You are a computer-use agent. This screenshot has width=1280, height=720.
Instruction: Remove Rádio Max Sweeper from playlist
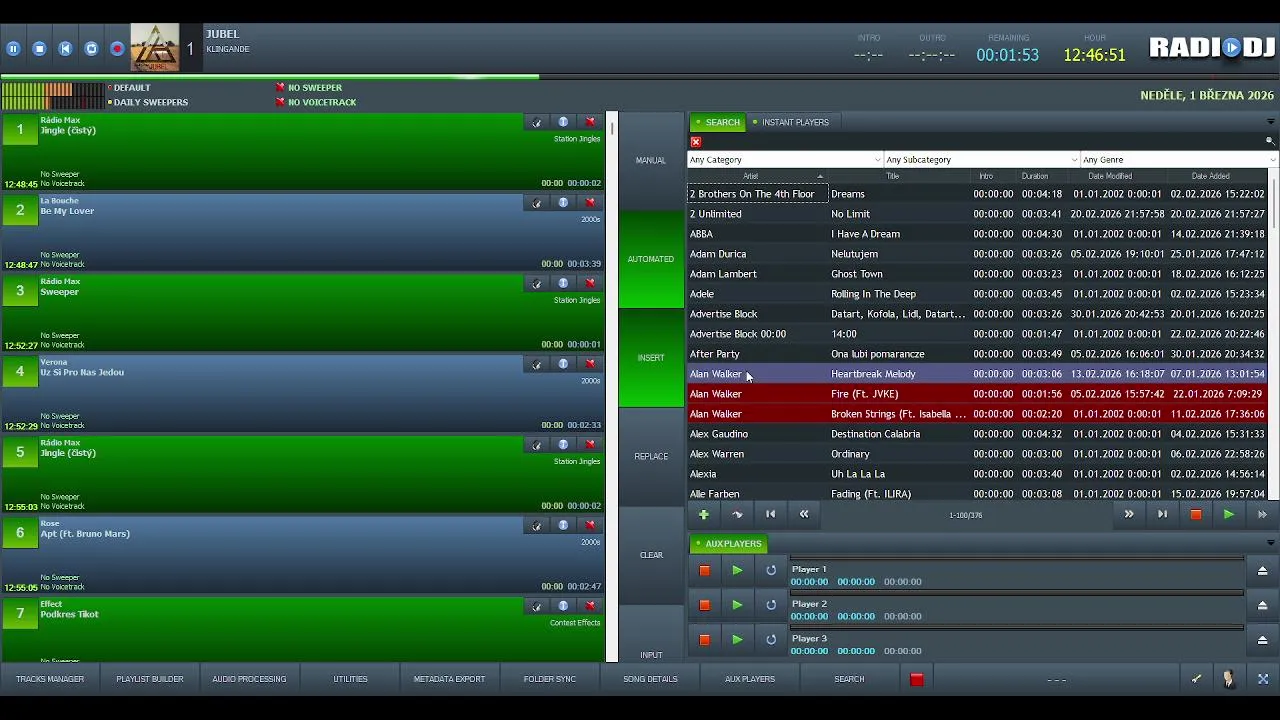(590, 283)
